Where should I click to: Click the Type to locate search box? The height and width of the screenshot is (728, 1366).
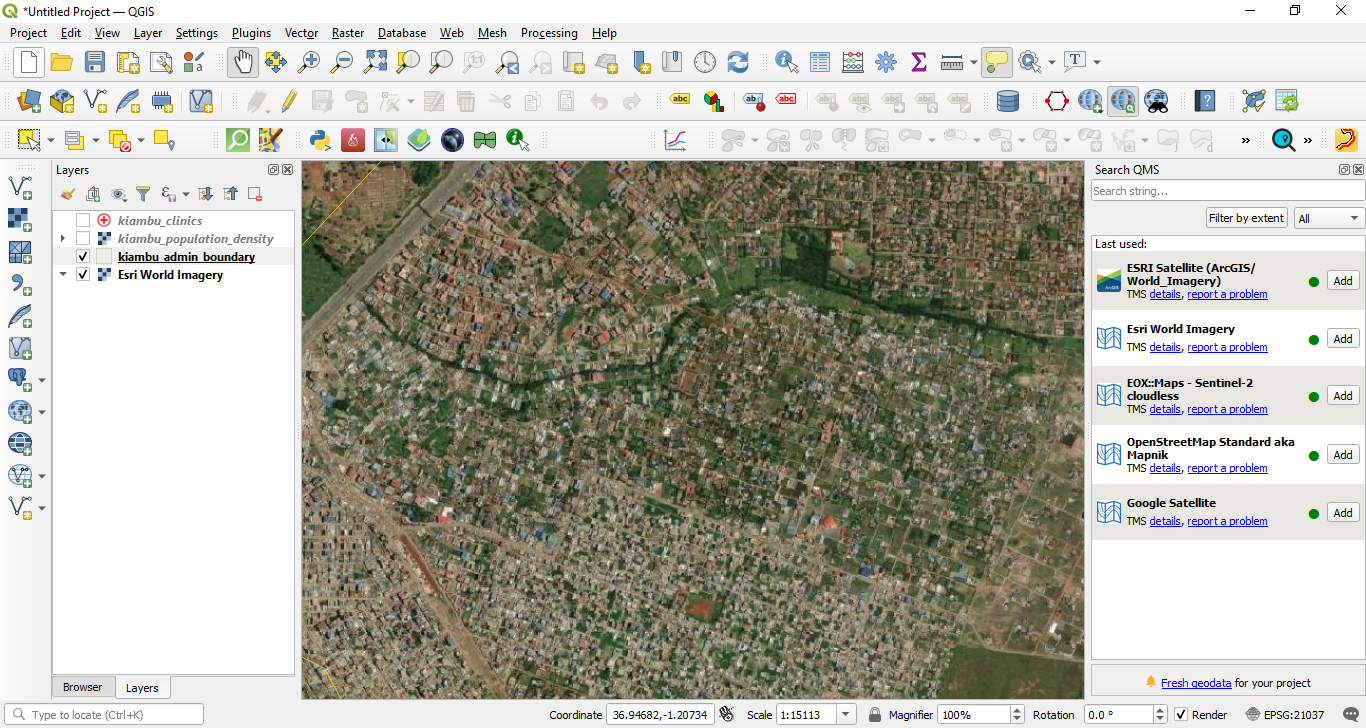point(104,715)
